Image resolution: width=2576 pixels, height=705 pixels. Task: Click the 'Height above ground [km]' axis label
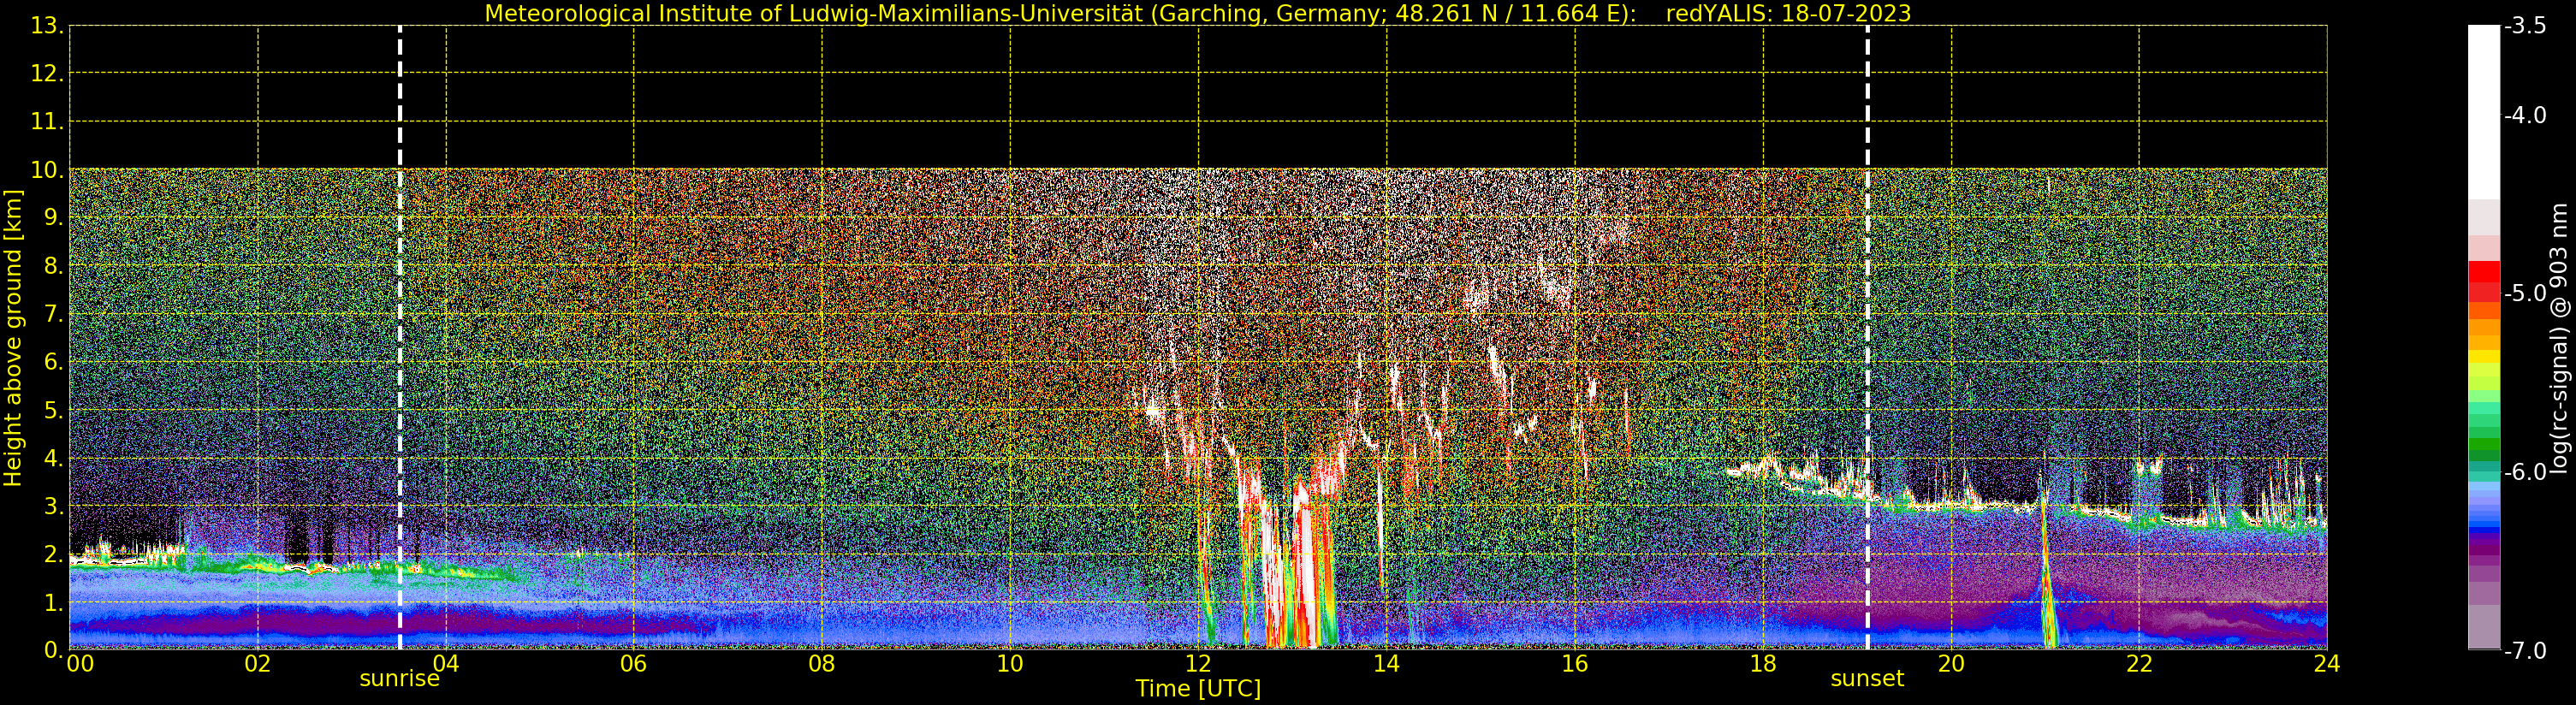13,338
